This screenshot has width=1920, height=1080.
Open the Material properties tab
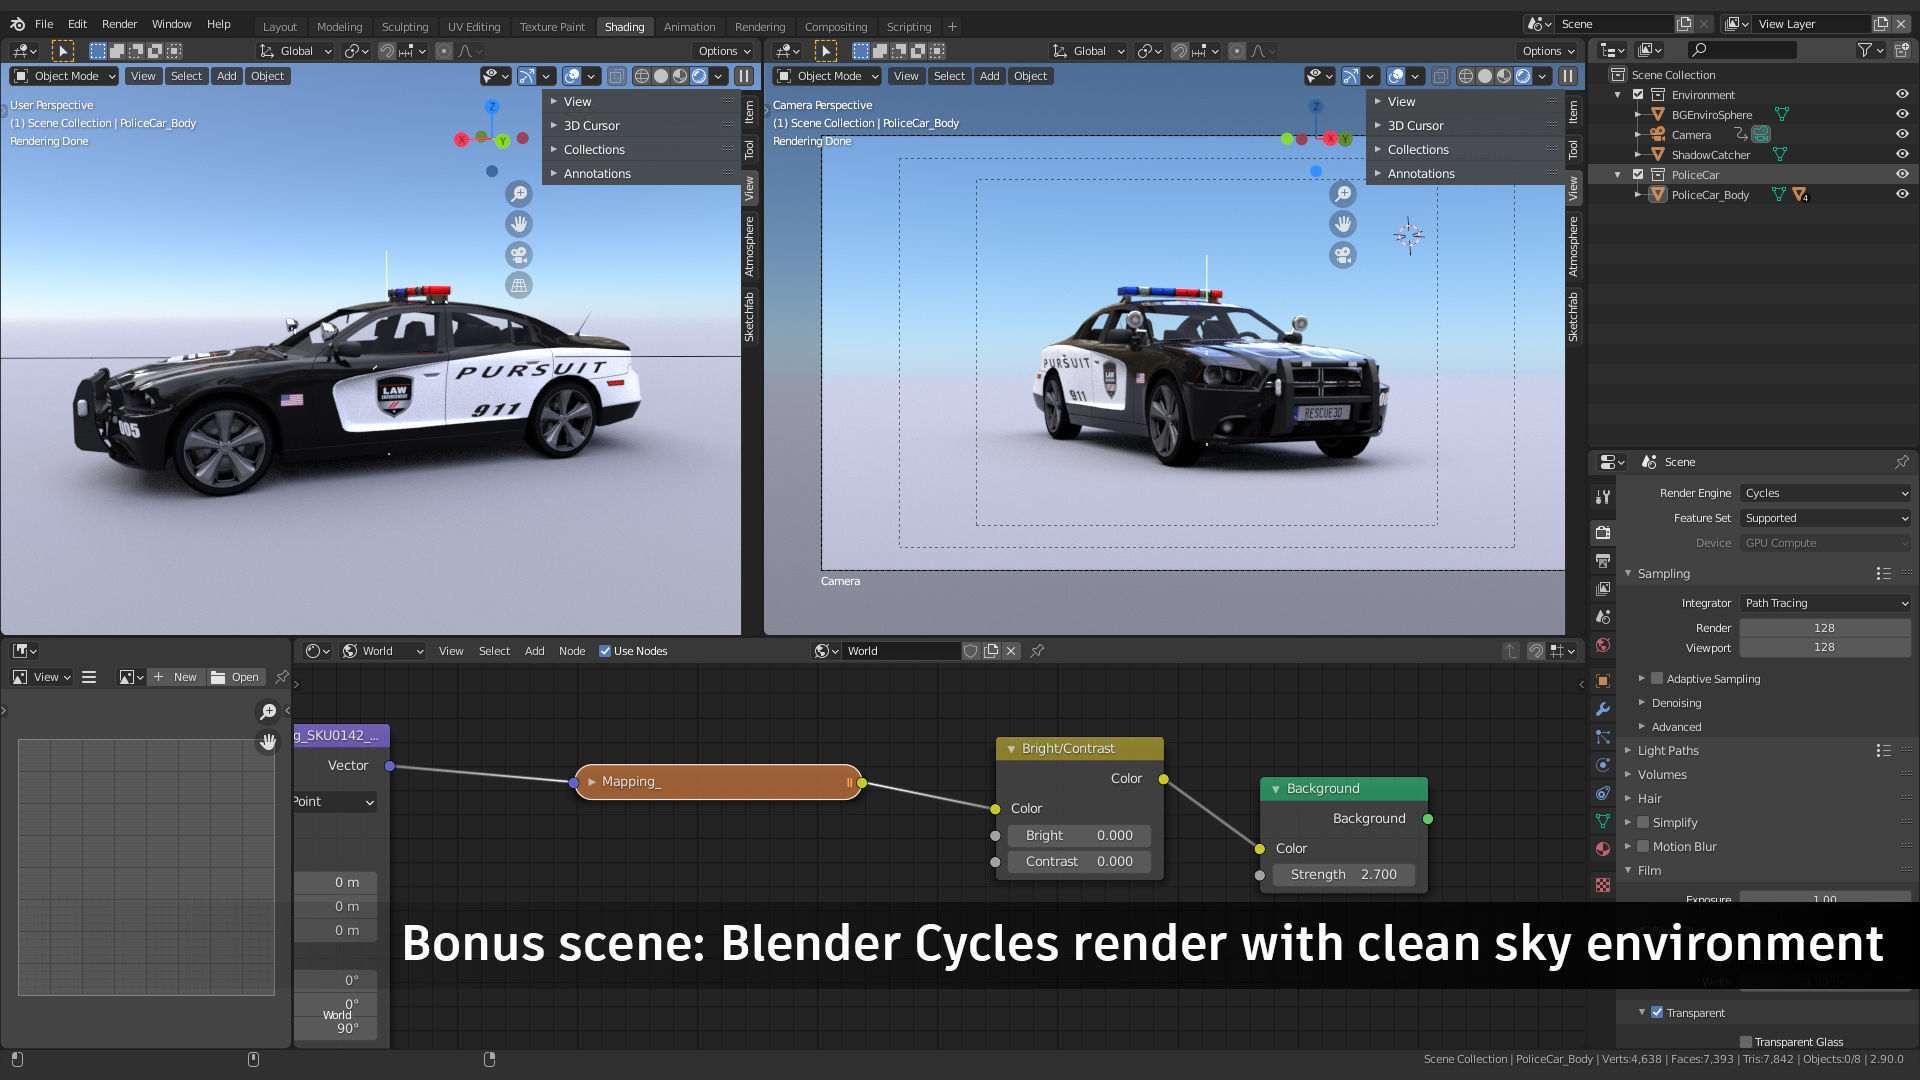pyautogui.click(x=1603, y=849)
